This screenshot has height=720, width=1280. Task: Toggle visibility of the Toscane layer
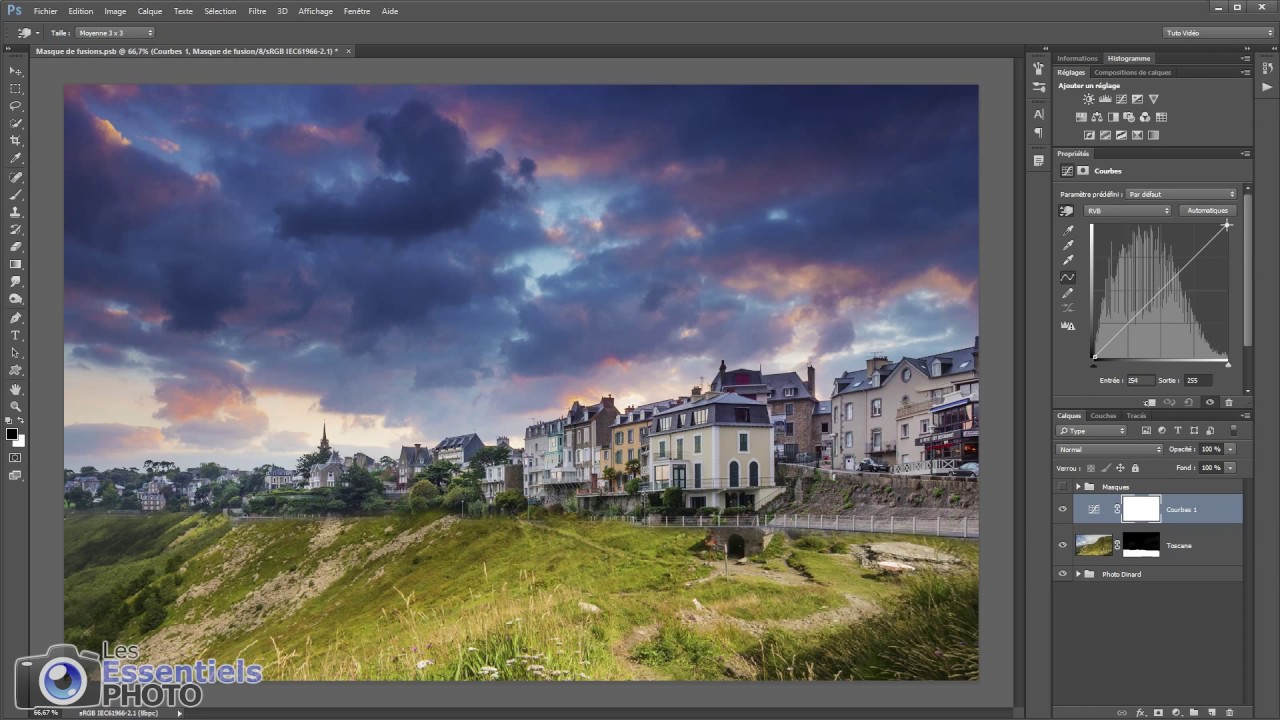coord(1062,545)
